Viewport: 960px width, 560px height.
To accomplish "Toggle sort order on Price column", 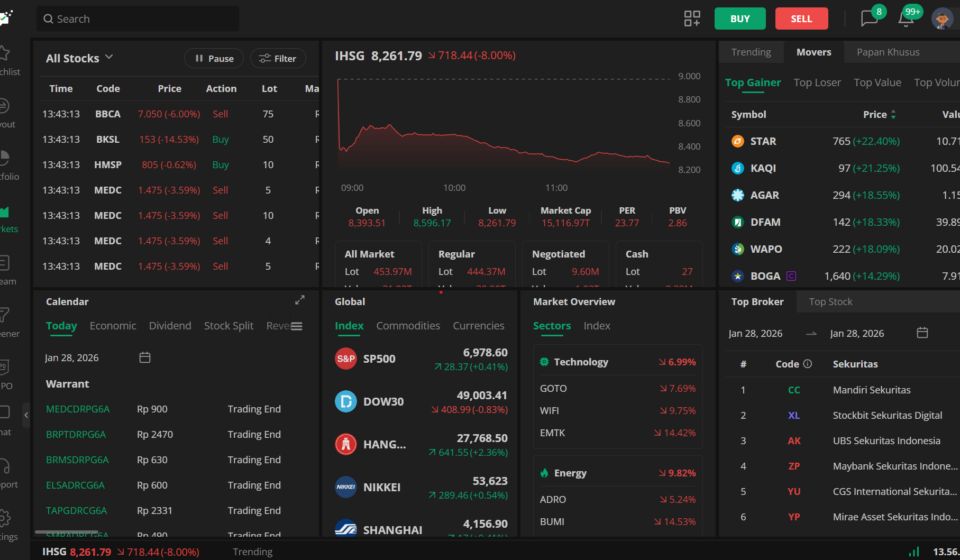I will coord(893,115).
